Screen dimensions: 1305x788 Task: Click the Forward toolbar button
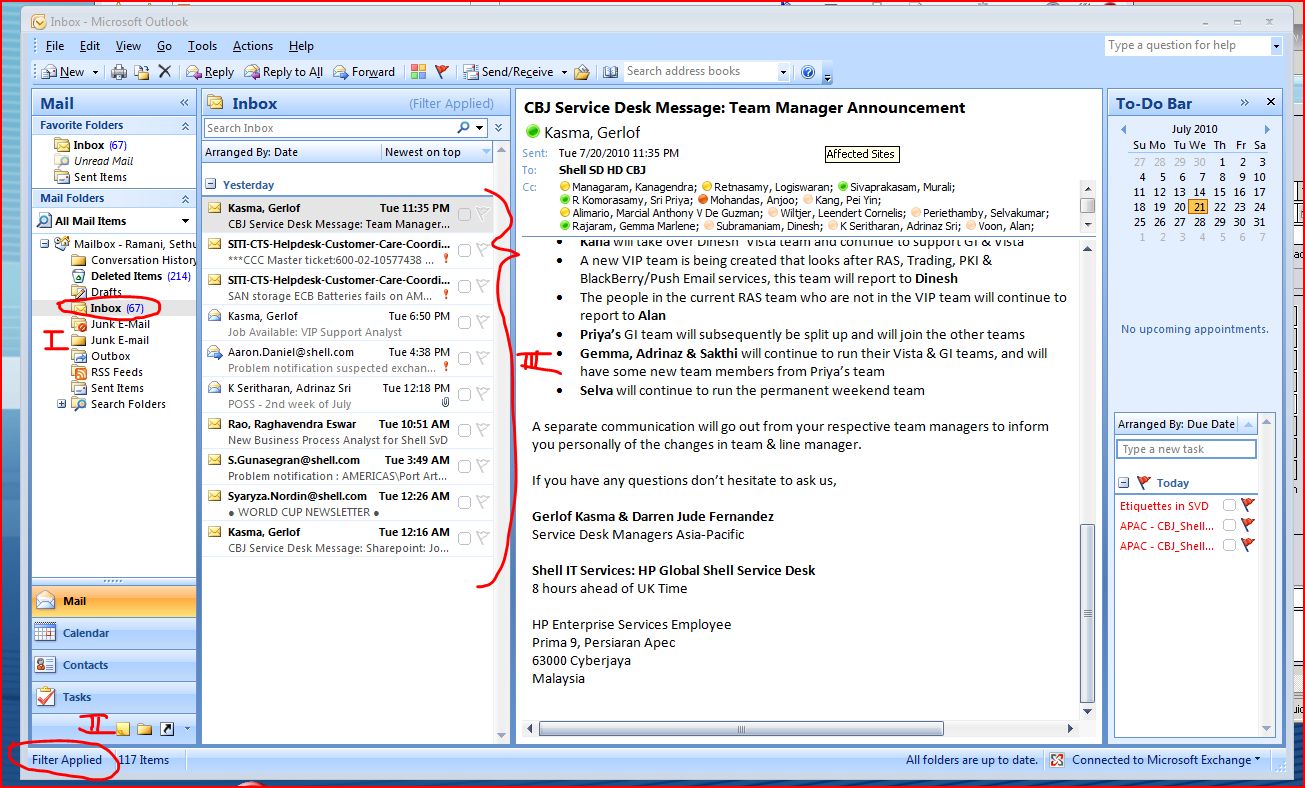364,72
